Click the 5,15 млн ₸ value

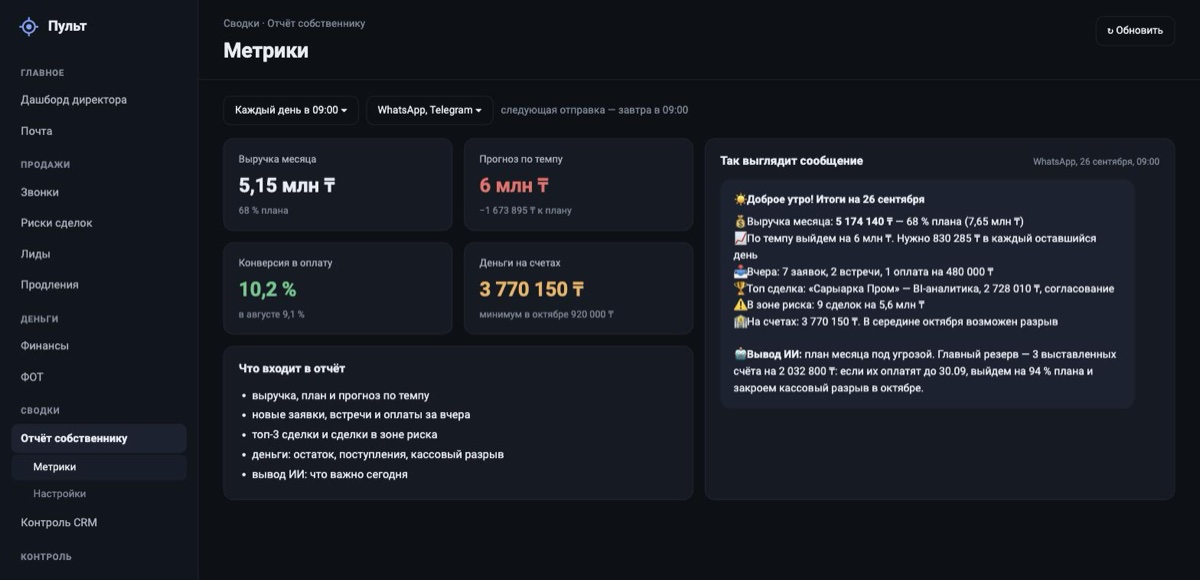(x=287, y=185)
